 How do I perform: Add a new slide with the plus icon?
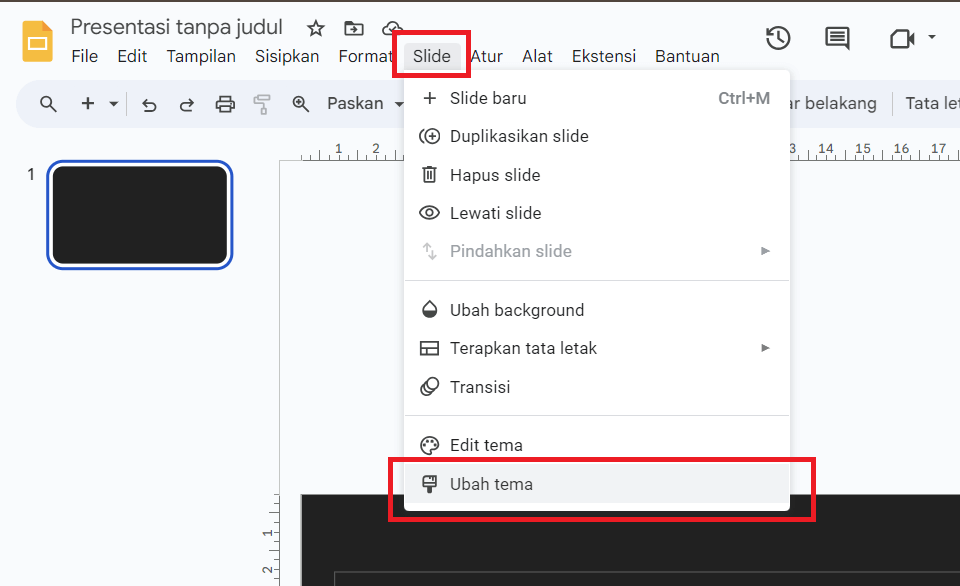(87, 103)
